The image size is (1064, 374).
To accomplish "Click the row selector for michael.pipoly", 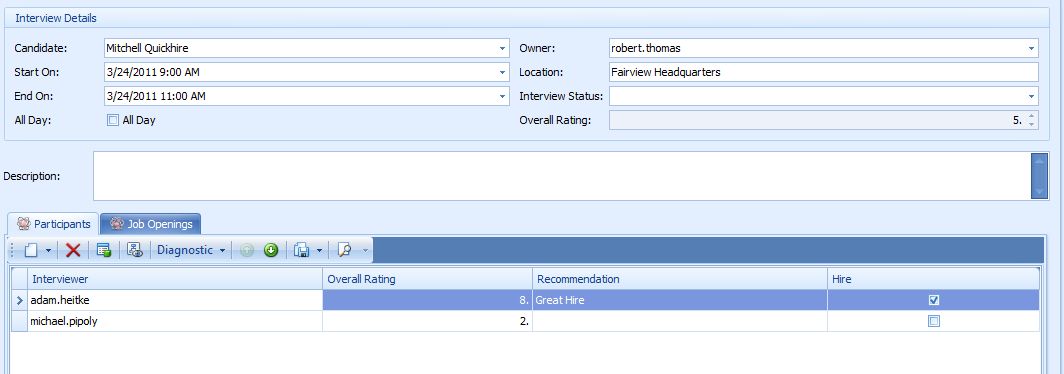I will pos(20,321).
